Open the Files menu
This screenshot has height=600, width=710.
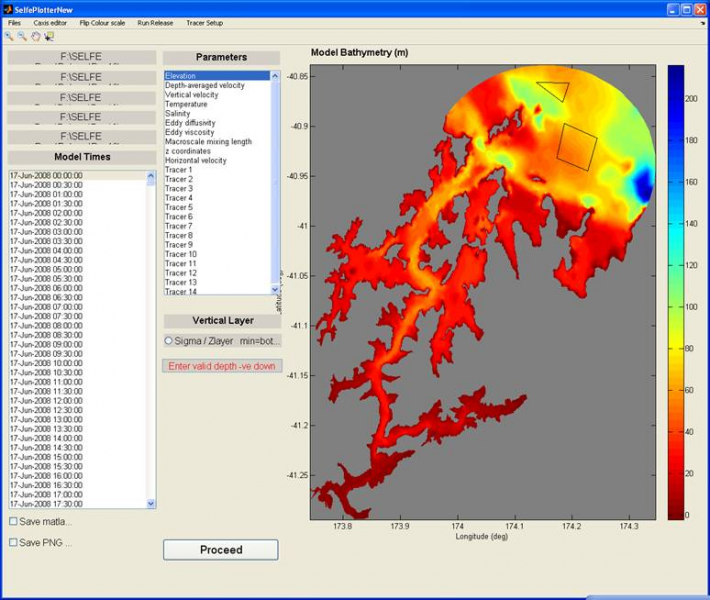click(x=14, y=22)
